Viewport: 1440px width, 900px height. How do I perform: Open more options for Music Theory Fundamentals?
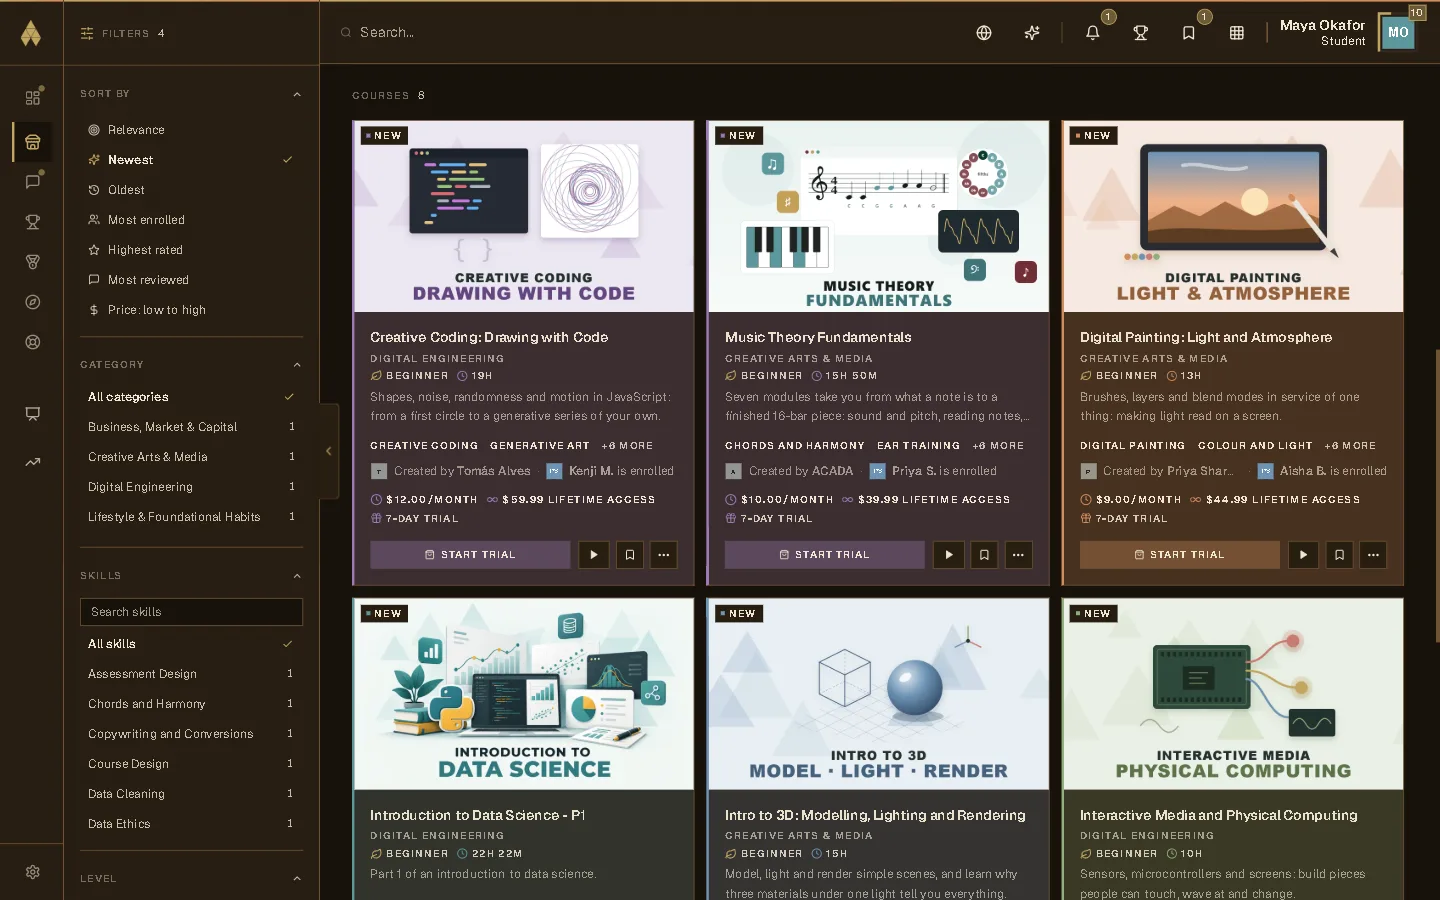[1018, 555]
